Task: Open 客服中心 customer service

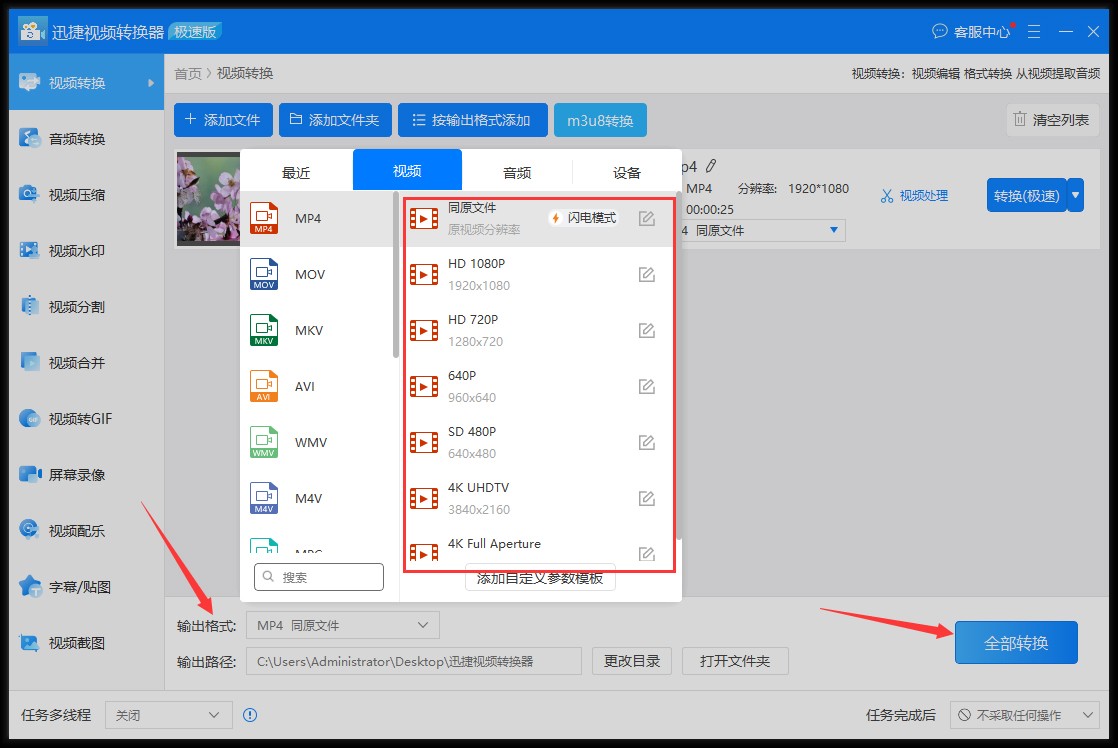Action: [972, 31]
